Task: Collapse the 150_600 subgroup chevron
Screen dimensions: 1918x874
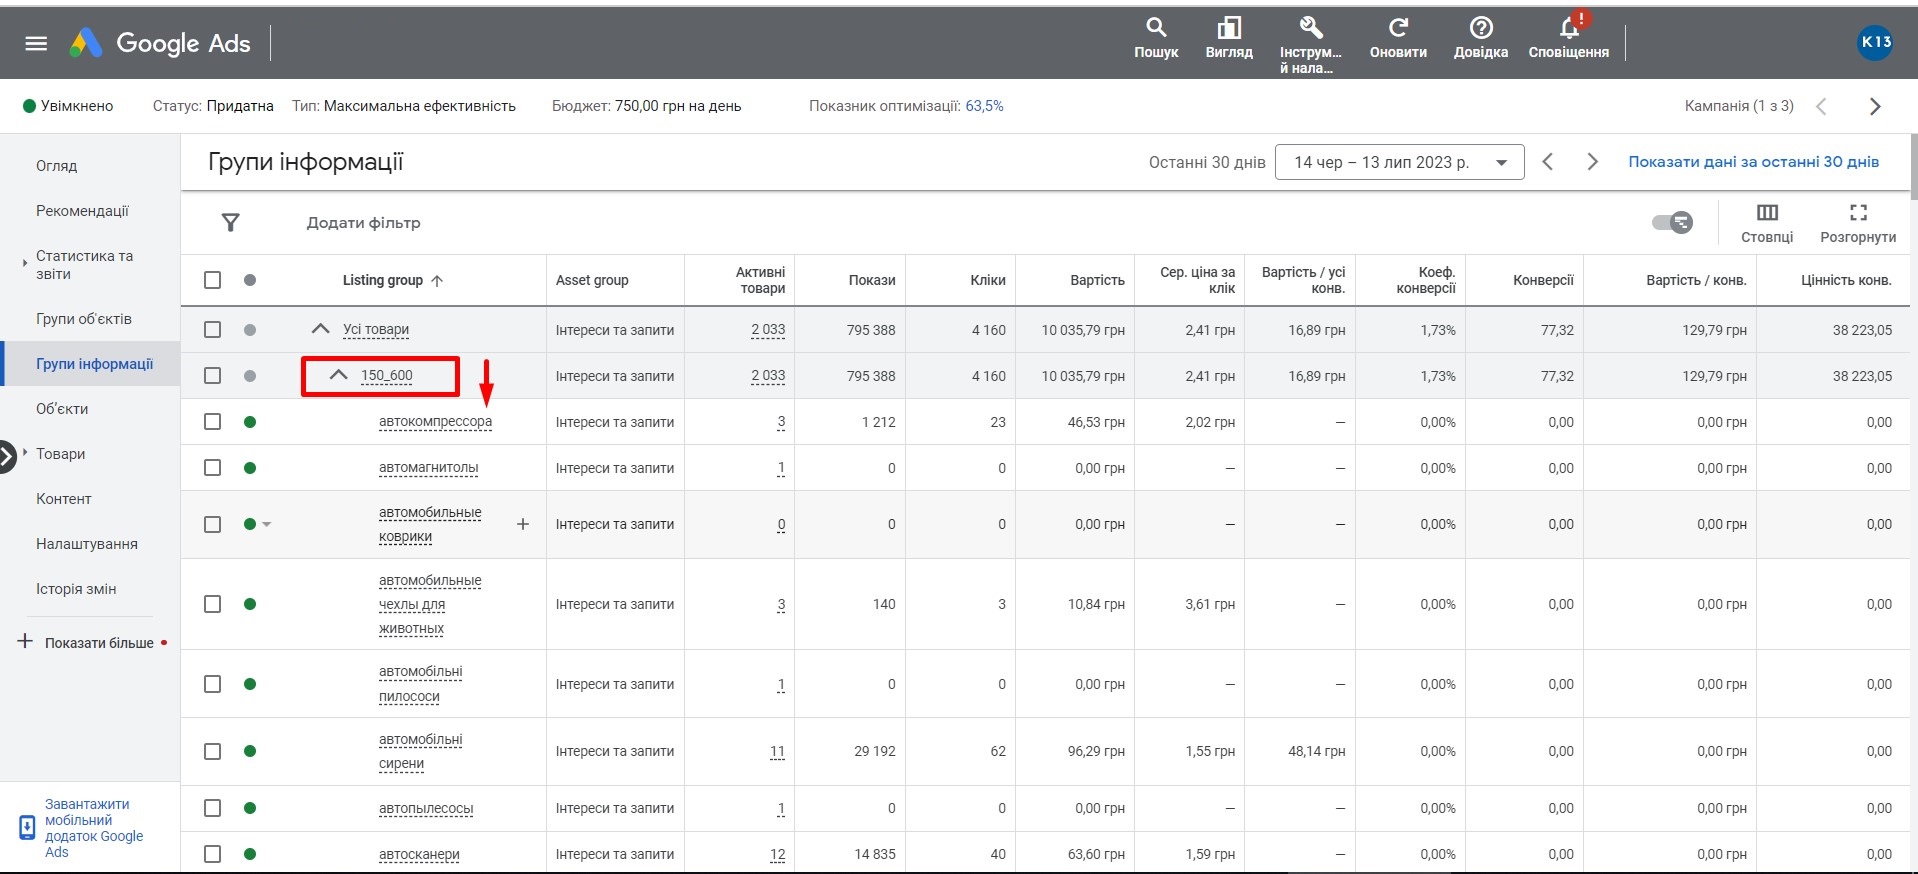Action: click(339, 375)
